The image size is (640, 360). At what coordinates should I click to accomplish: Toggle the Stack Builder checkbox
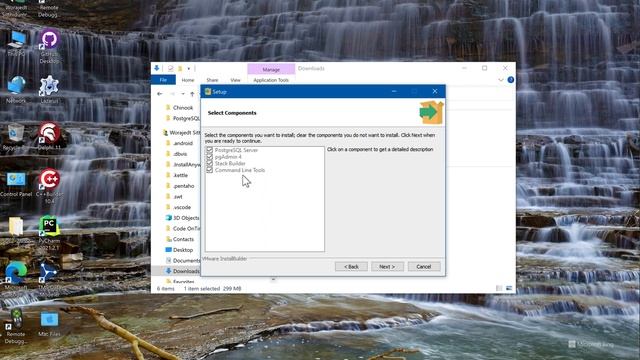tap(209, 163)
